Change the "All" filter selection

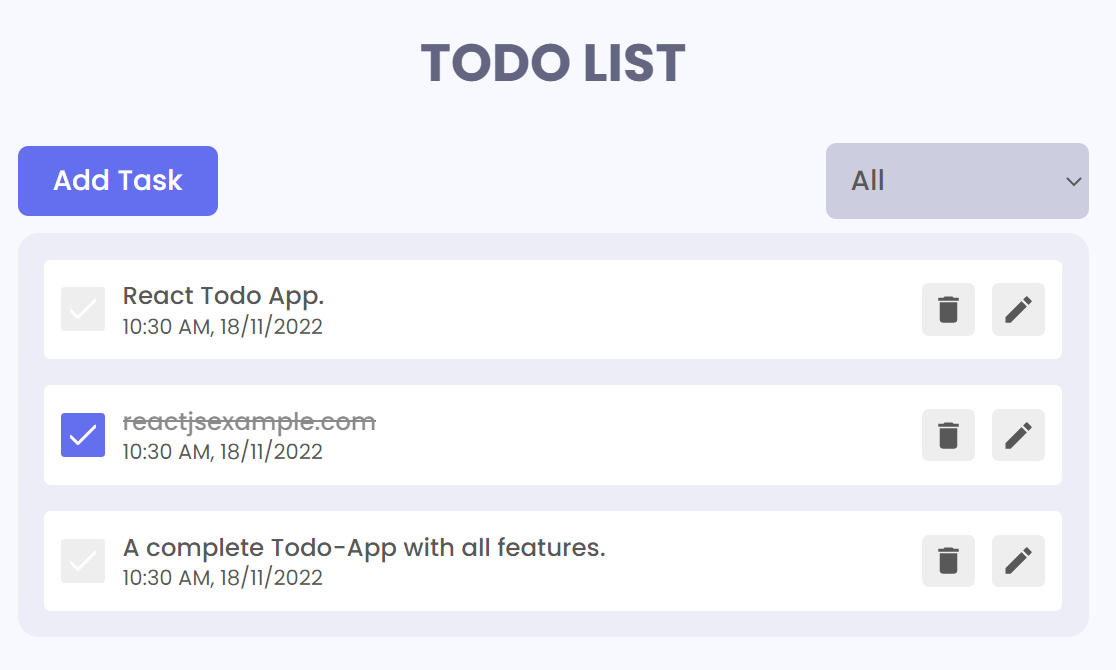(x=957, y=181)
